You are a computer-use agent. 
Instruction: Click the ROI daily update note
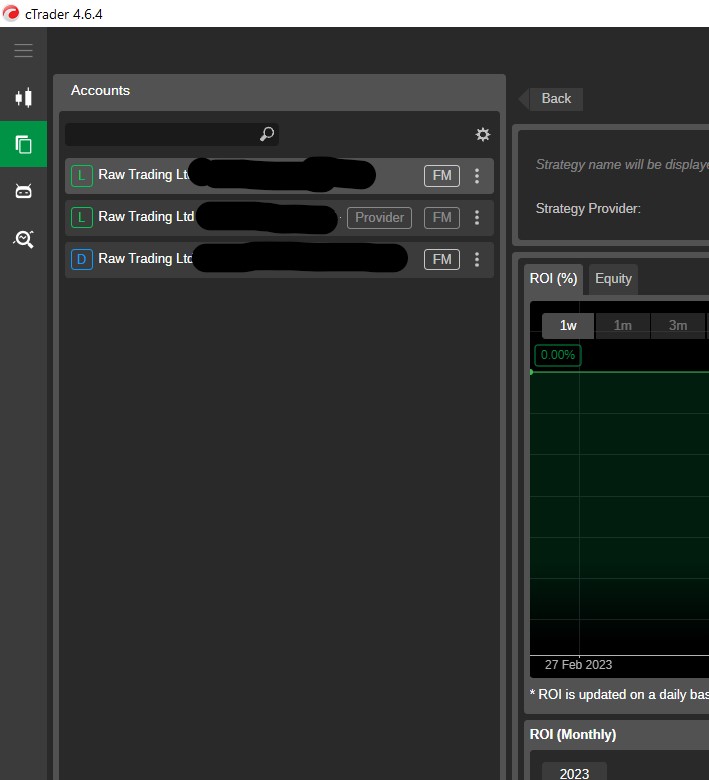click(x=619, y=694)
